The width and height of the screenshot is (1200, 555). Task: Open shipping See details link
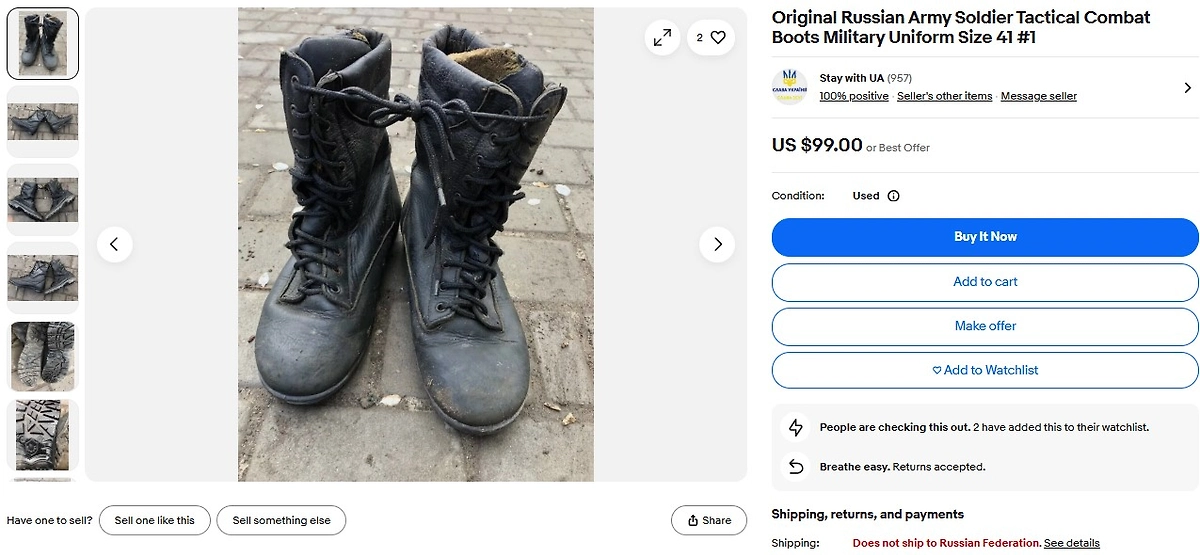[1071, 543]
